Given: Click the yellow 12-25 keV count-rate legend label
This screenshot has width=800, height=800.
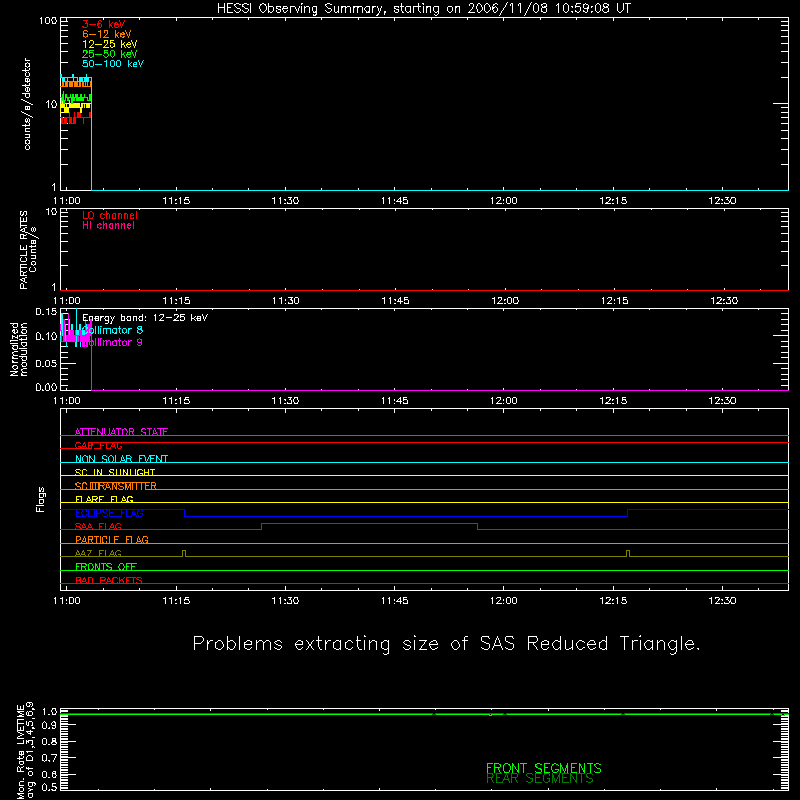Looking at the screenshot, I should 110,44.
